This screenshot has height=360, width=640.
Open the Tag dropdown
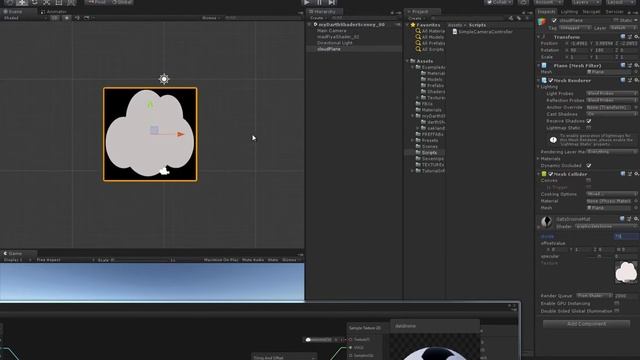[x=575, y=28]
